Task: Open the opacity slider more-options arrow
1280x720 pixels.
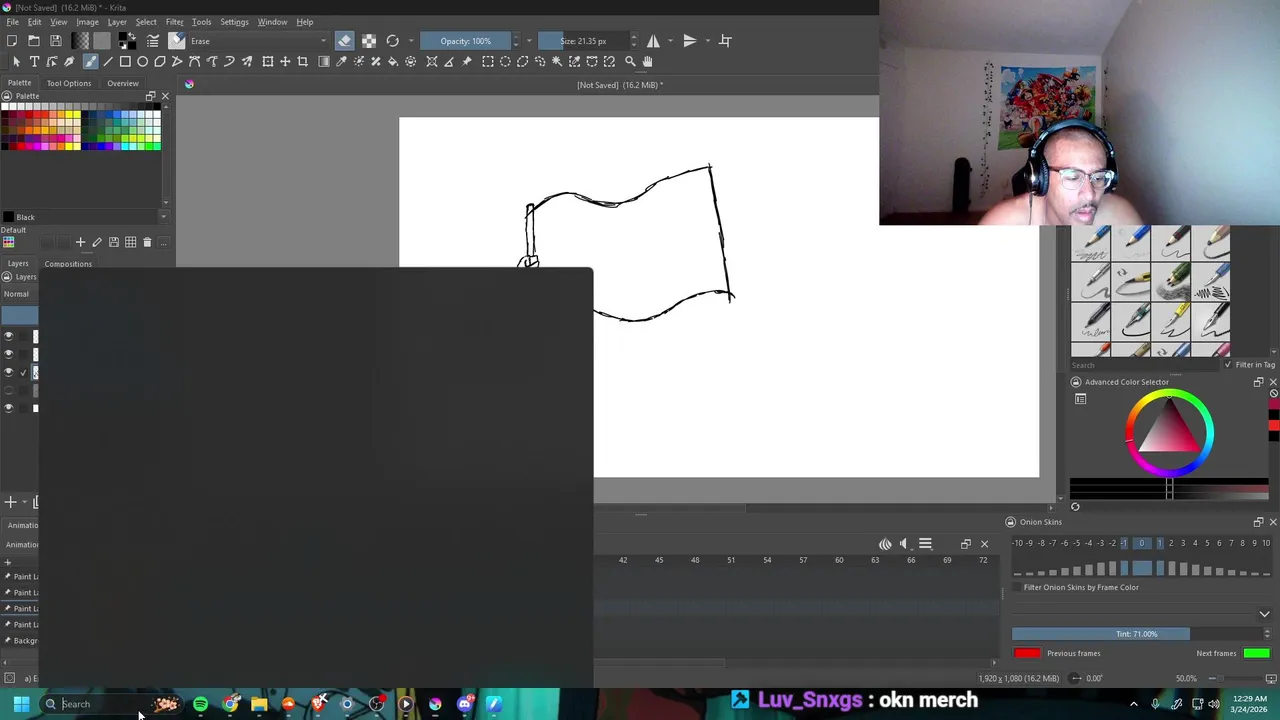Action: click(529, 41)
